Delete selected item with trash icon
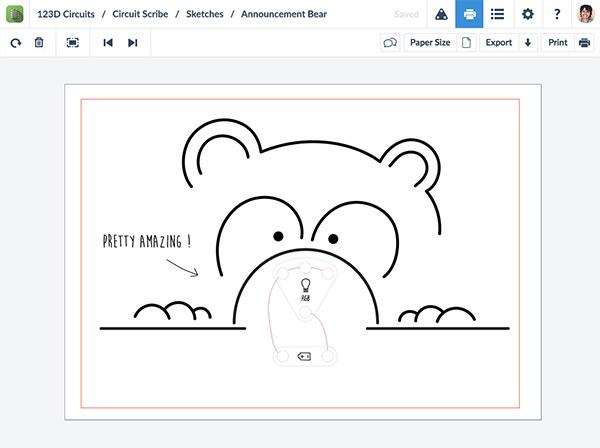The image size is (600, 448). [x=39, y=43]
